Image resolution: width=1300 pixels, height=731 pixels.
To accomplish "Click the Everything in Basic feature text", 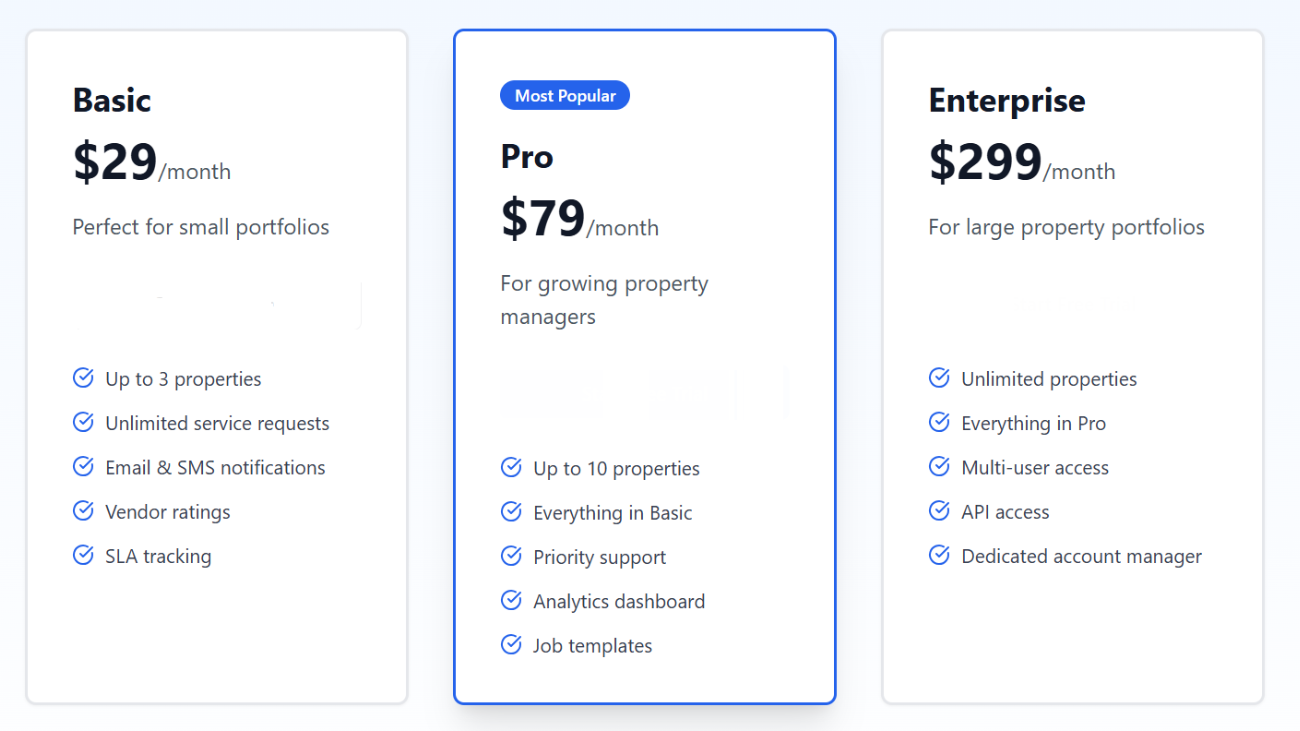I will click(x=612, y=513).
